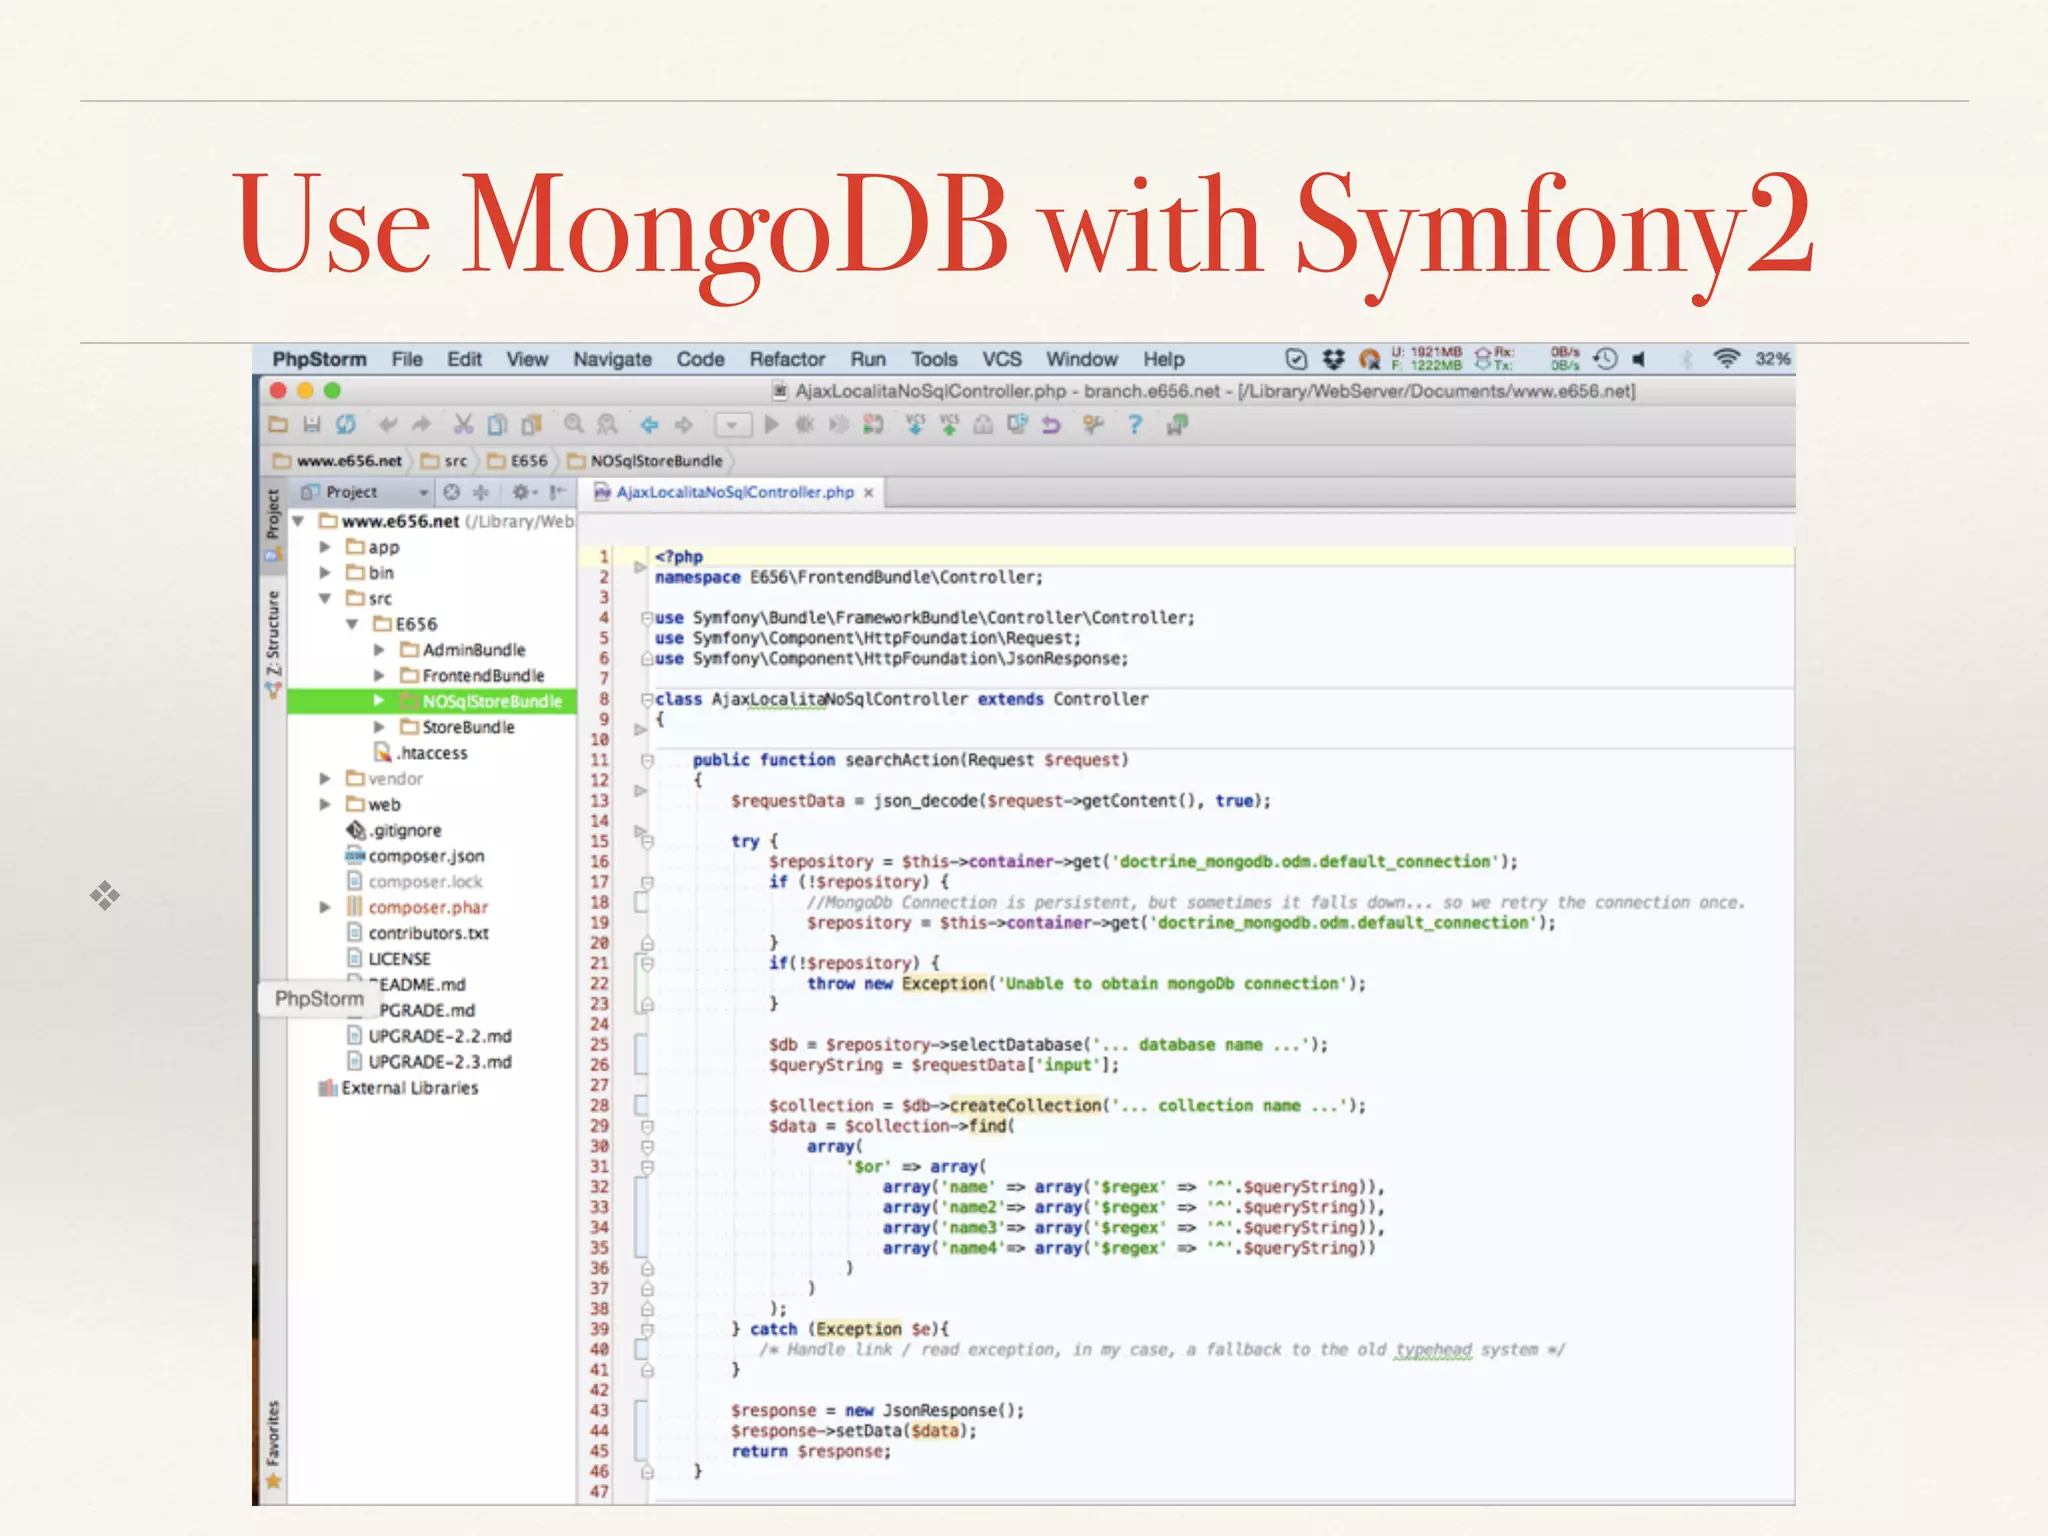Click the Settings wrench icon
Screen dimensions: 2048x1536
tap(1093, 425)
